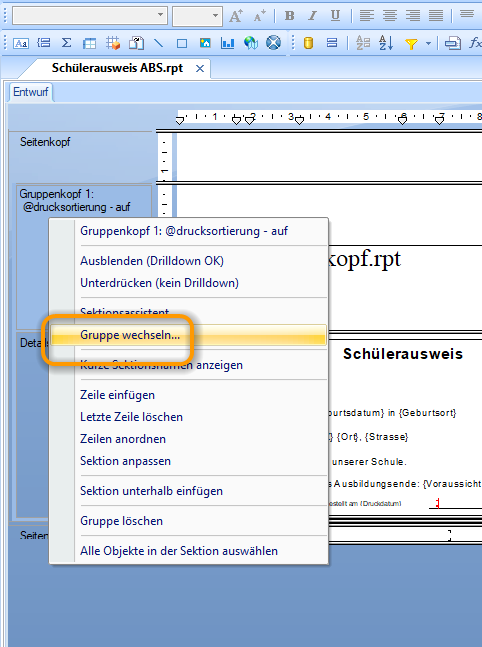
Task: Choose Alle Objekte in der Sektion auswählen
Action: 179,551
